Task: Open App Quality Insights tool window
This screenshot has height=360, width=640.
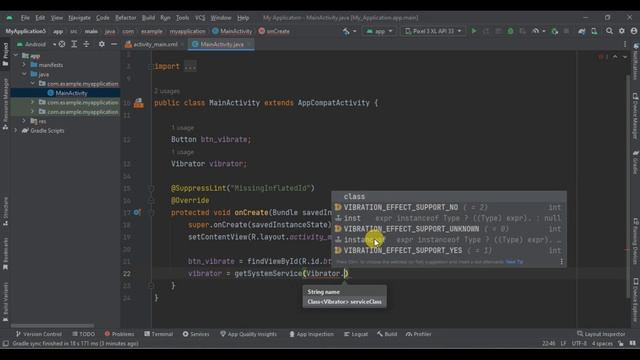Action: [x=248, y=334]
